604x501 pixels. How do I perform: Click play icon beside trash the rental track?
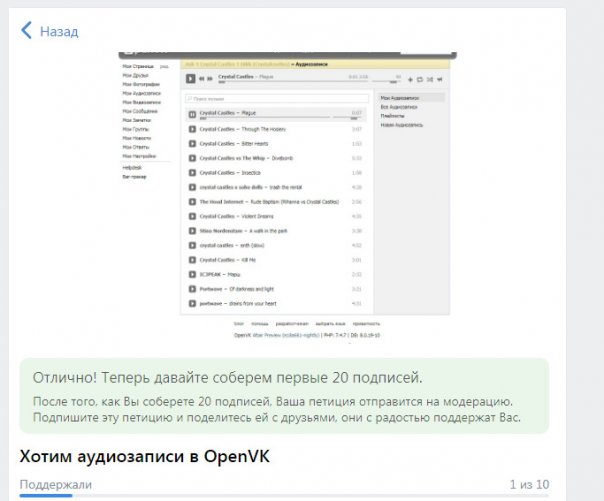[x=192, y=187]
